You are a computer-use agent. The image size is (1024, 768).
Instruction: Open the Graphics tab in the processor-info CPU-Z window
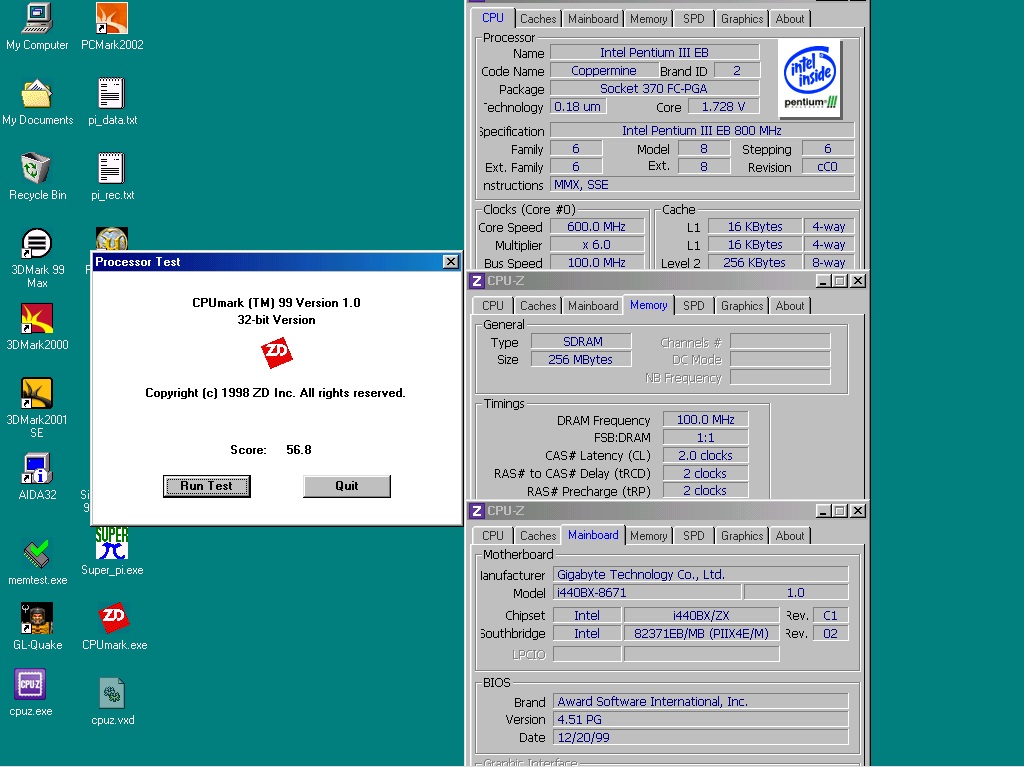742,19
